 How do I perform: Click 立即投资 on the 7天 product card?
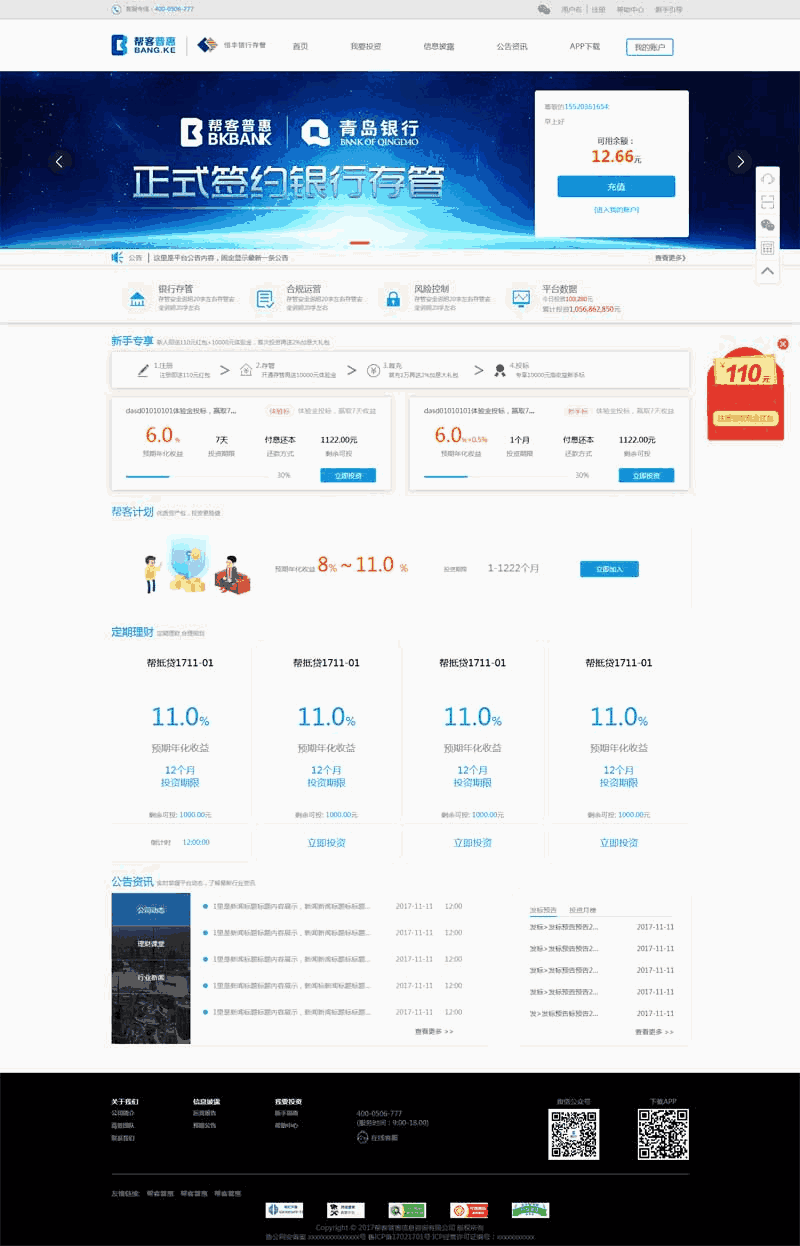[x=348, y=476]
